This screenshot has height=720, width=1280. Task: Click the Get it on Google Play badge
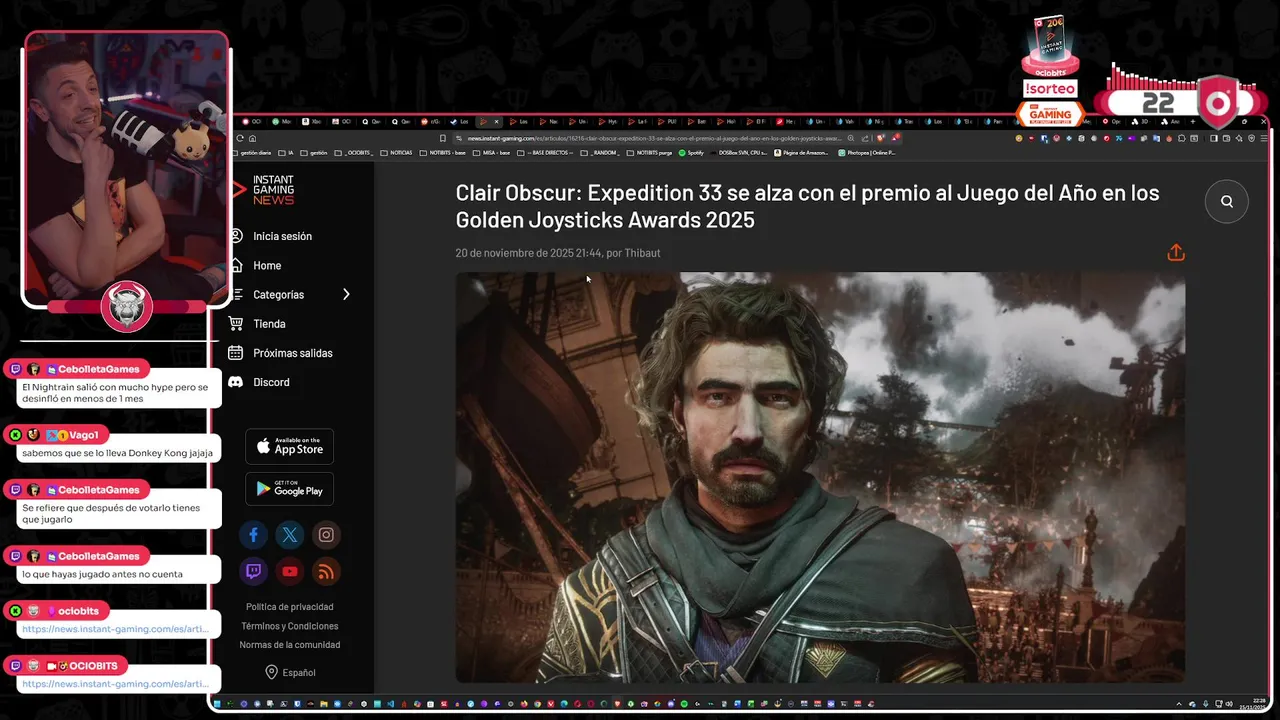(x=290, y=489)
